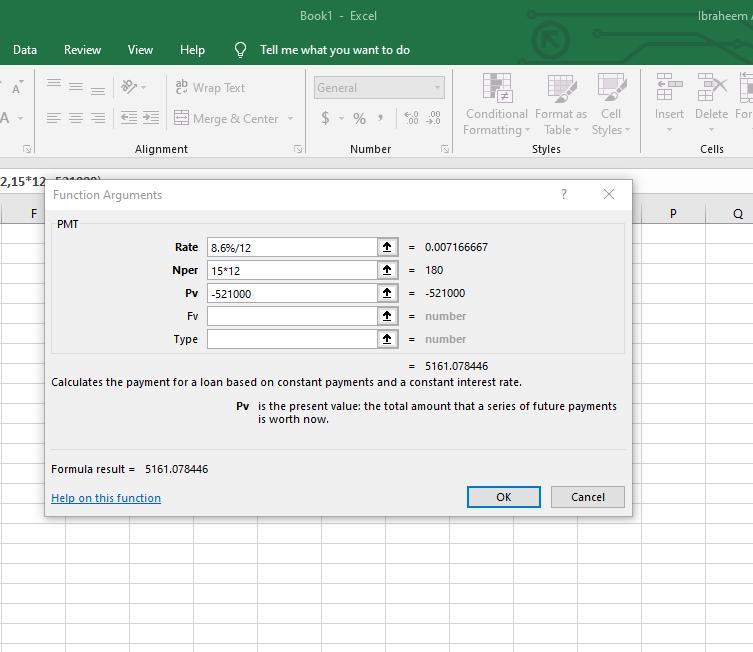Click the Comma Style icon
Viewport: 753px width, 652px height.
[x=381, y=118]
